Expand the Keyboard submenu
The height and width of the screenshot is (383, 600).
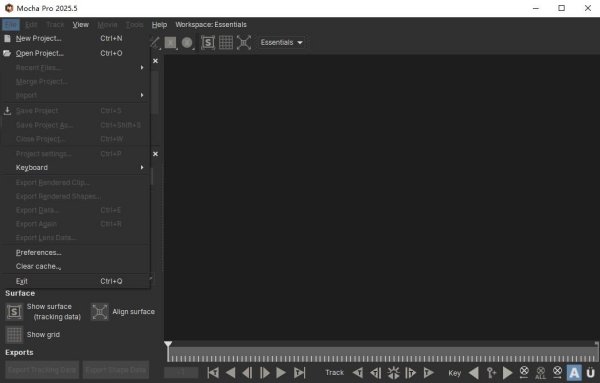(75, 168)
